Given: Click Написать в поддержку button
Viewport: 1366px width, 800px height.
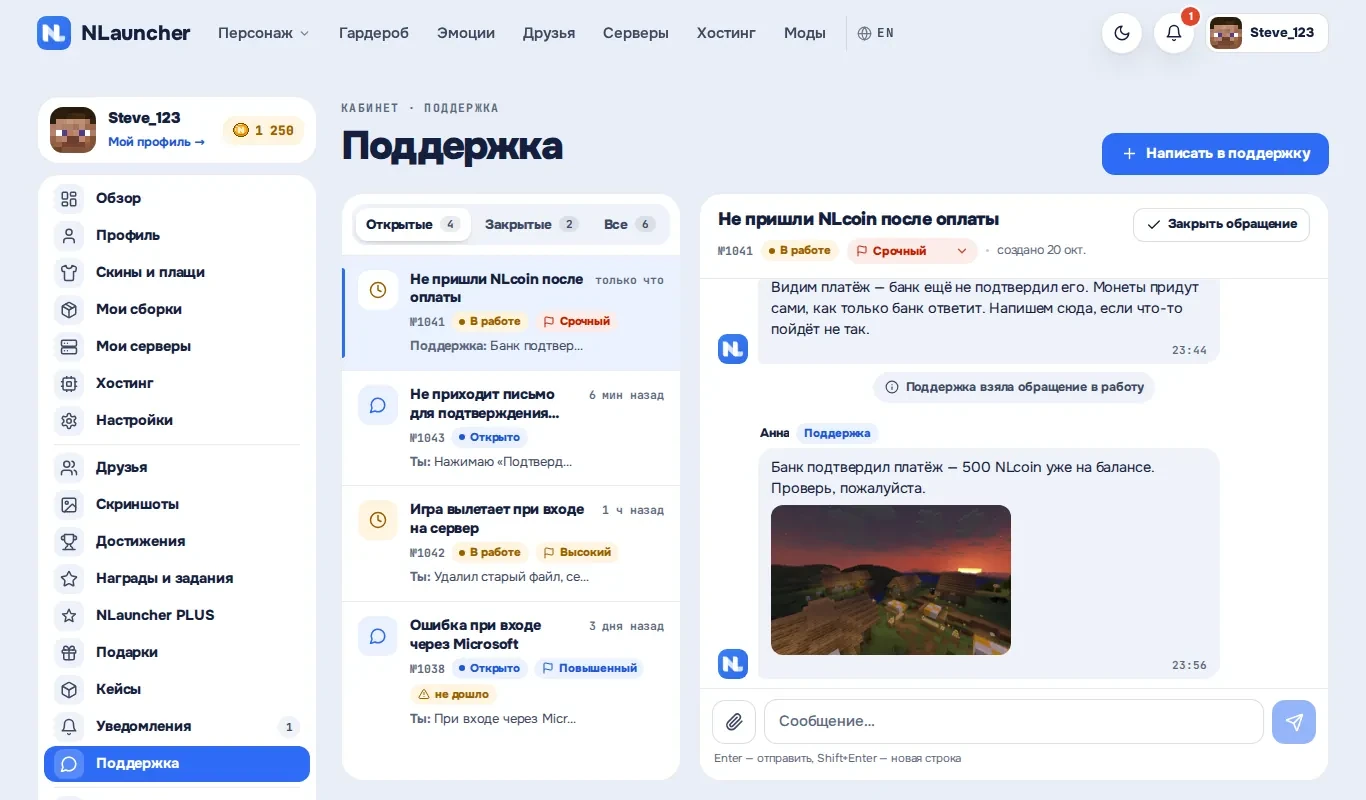Looking at the screenshot, I should [x=1215, y=154].
